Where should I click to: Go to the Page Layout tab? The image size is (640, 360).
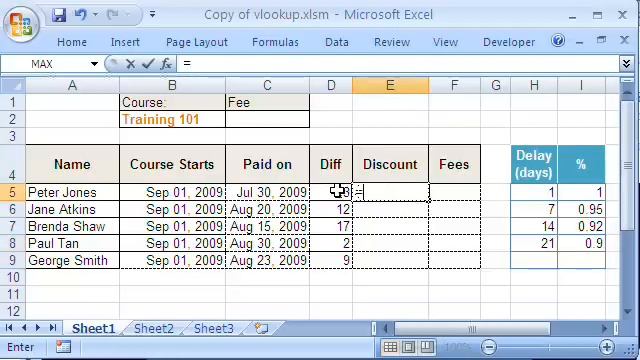pos(197,42)
